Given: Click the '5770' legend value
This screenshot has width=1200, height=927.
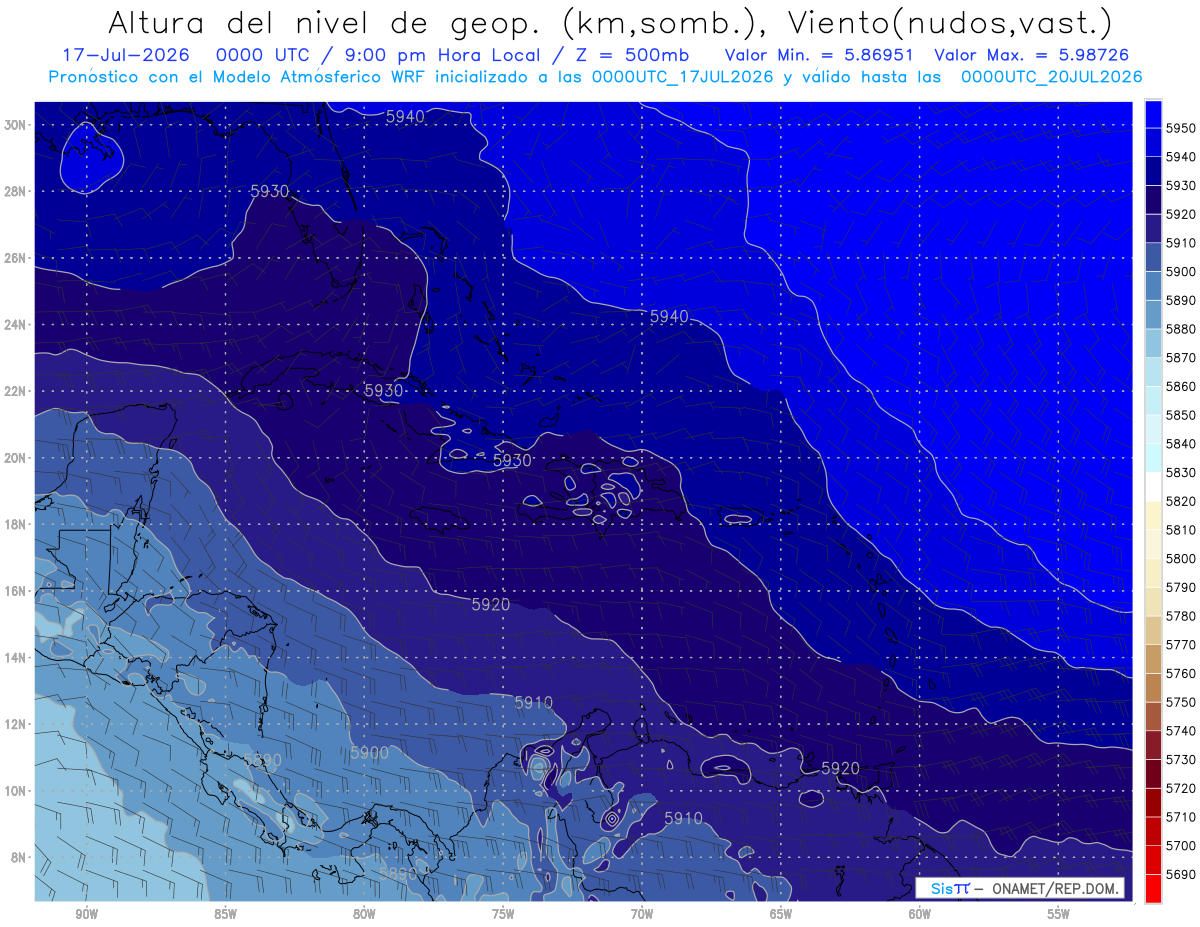Looking at the screenshot, I should tap(1180, 645).
